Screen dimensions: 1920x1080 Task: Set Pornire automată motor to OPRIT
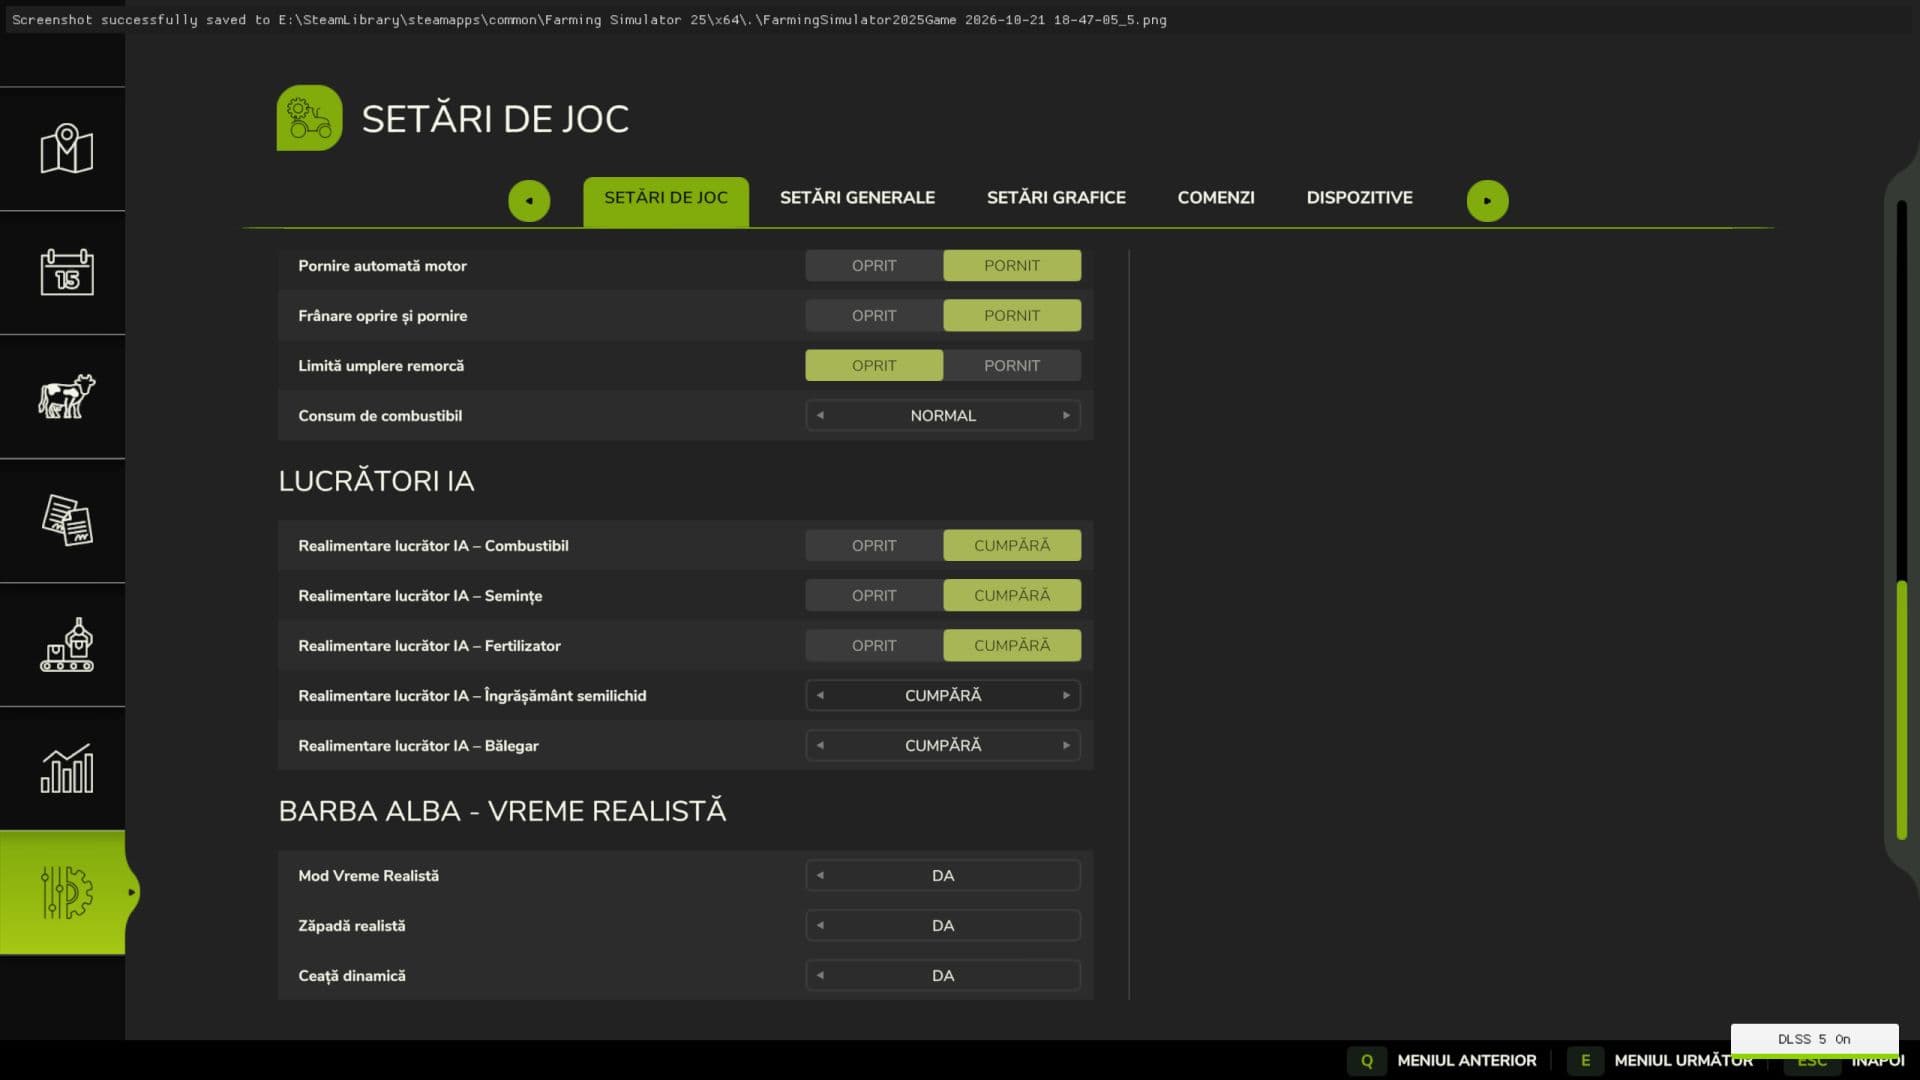click(874, 265)
